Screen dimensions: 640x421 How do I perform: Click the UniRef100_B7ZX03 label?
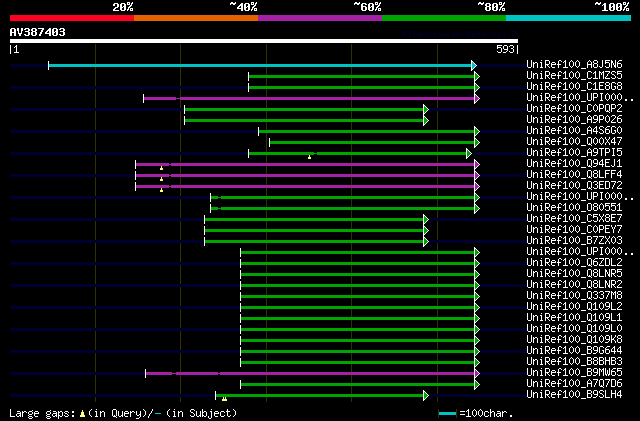574,241
